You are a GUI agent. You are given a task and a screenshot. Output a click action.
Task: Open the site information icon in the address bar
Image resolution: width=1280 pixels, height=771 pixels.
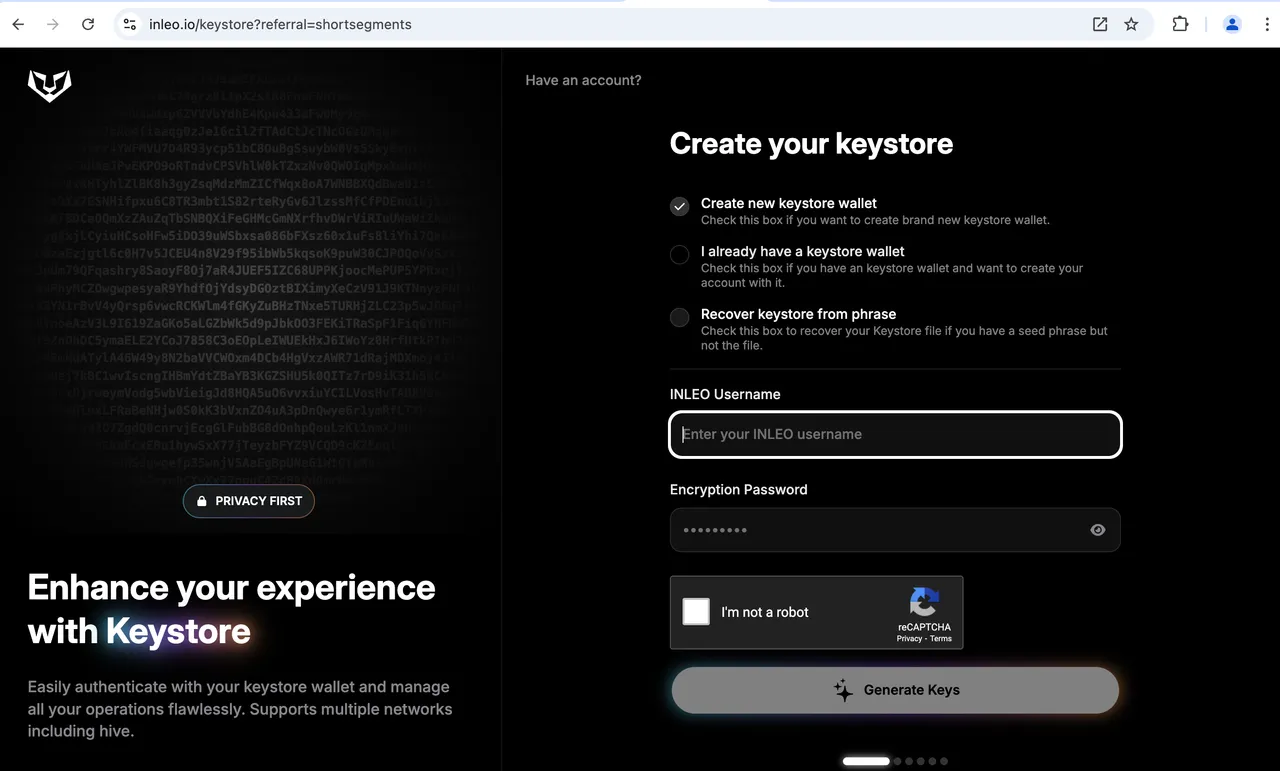click(x=129, y=24)
